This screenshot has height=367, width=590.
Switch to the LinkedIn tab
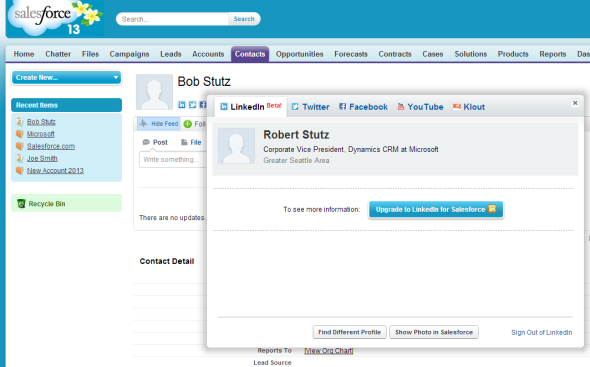point(250,107)
